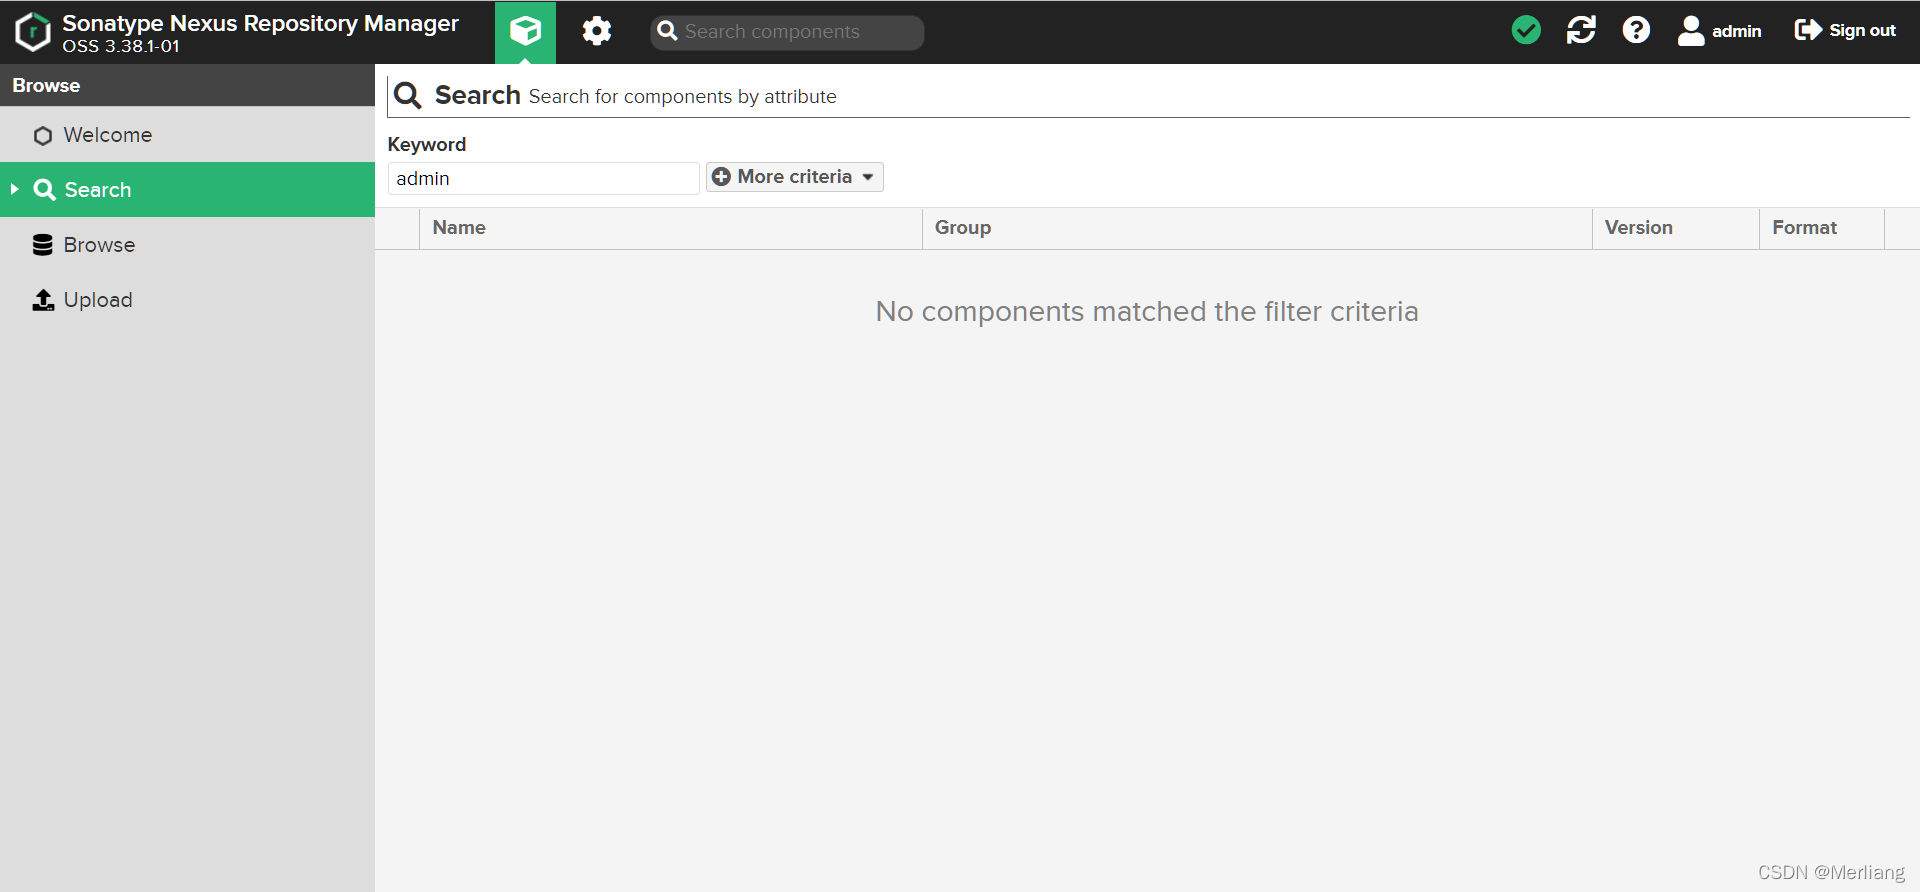
Task: Click the magnifier icon in top search box
Action: pyautogui.click(x=667, y=32)
